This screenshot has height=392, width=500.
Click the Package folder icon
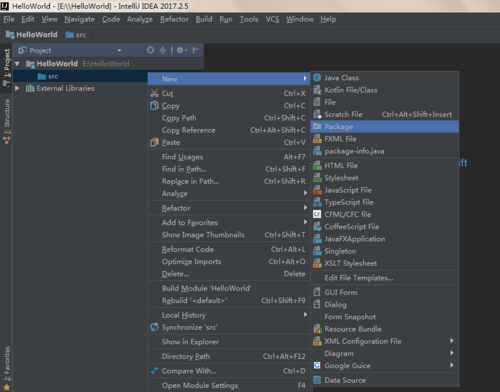317,126
